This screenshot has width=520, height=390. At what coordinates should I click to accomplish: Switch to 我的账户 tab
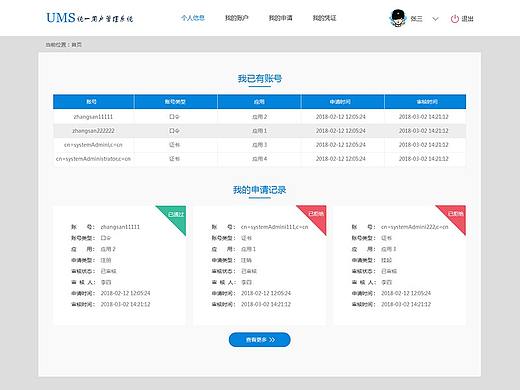(237, 18)
